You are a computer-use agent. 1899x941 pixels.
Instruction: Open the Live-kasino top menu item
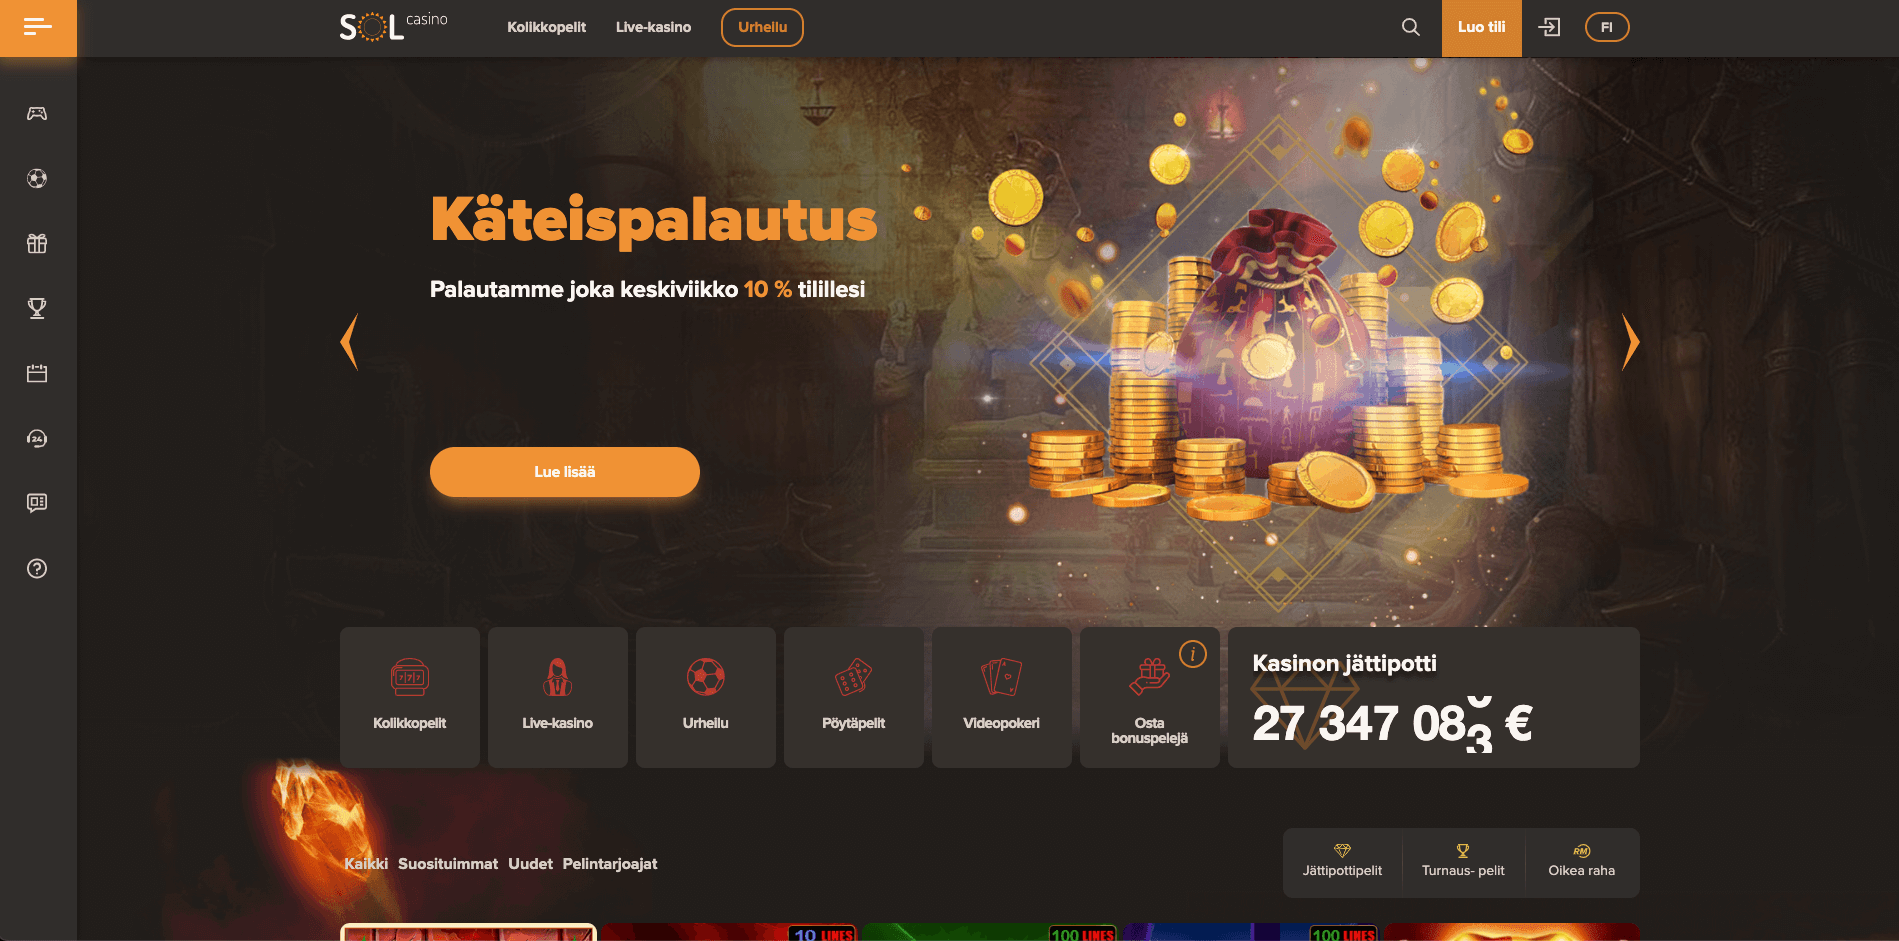click(653, 27)
